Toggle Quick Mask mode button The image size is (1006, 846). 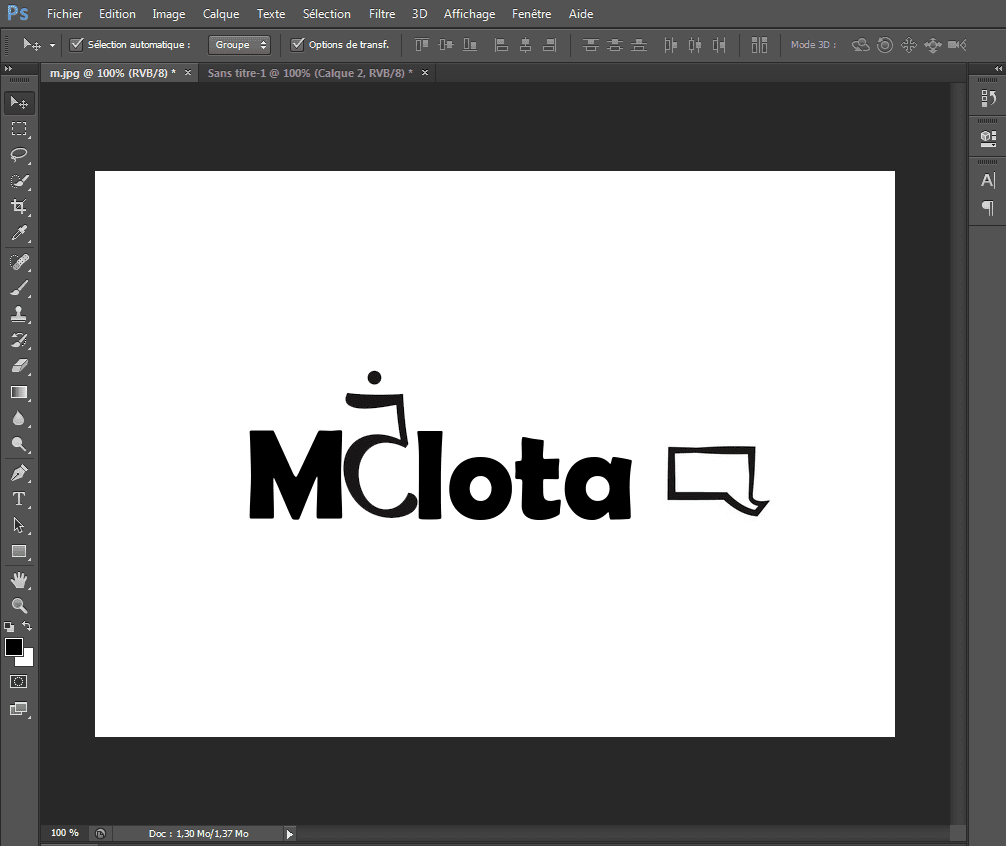pyautogui.click(x=19, y=681)
